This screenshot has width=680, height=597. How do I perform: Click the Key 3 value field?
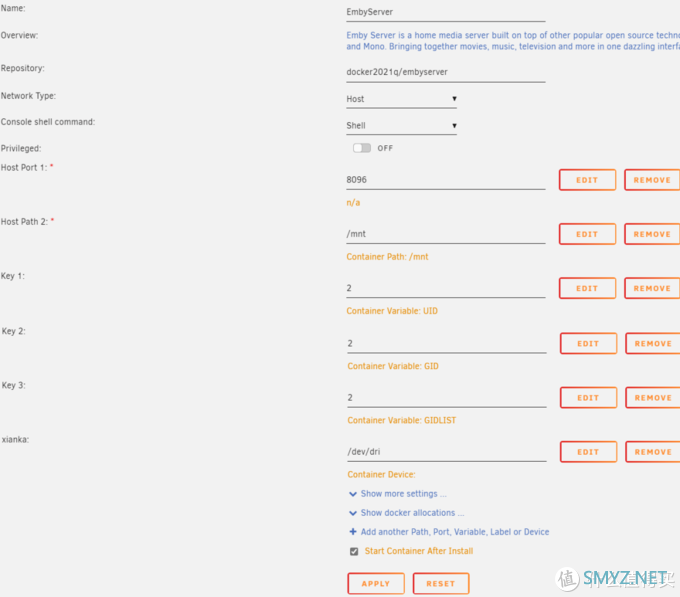[x=446, y=398]
